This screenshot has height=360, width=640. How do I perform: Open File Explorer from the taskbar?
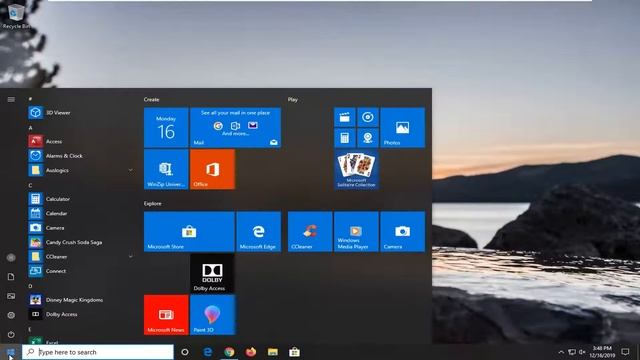[x=273, y=352]
